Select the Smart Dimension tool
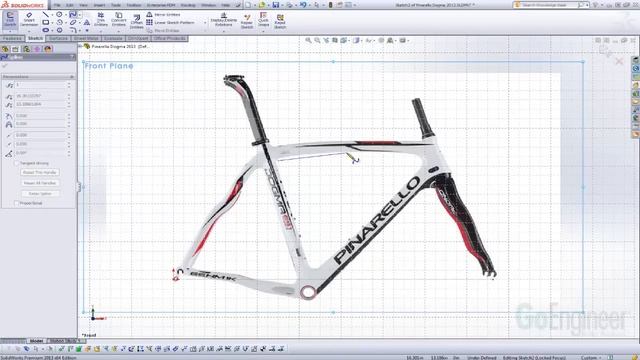 pyautogui.click(x=29, y=19)
